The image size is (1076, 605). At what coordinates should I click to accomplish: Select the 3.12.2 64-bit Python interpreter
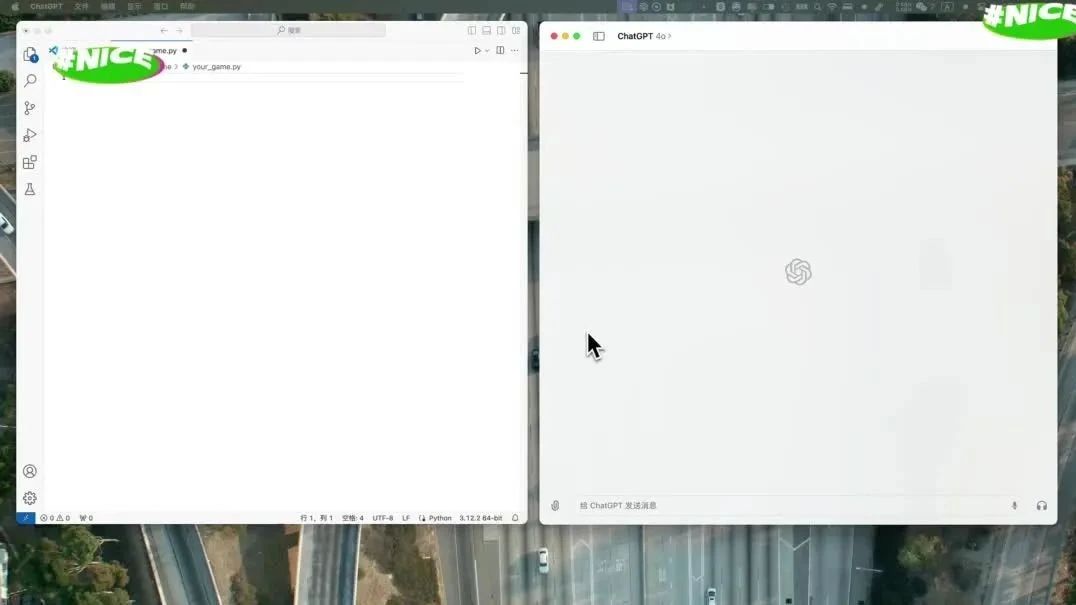click(x=480, y=518)
